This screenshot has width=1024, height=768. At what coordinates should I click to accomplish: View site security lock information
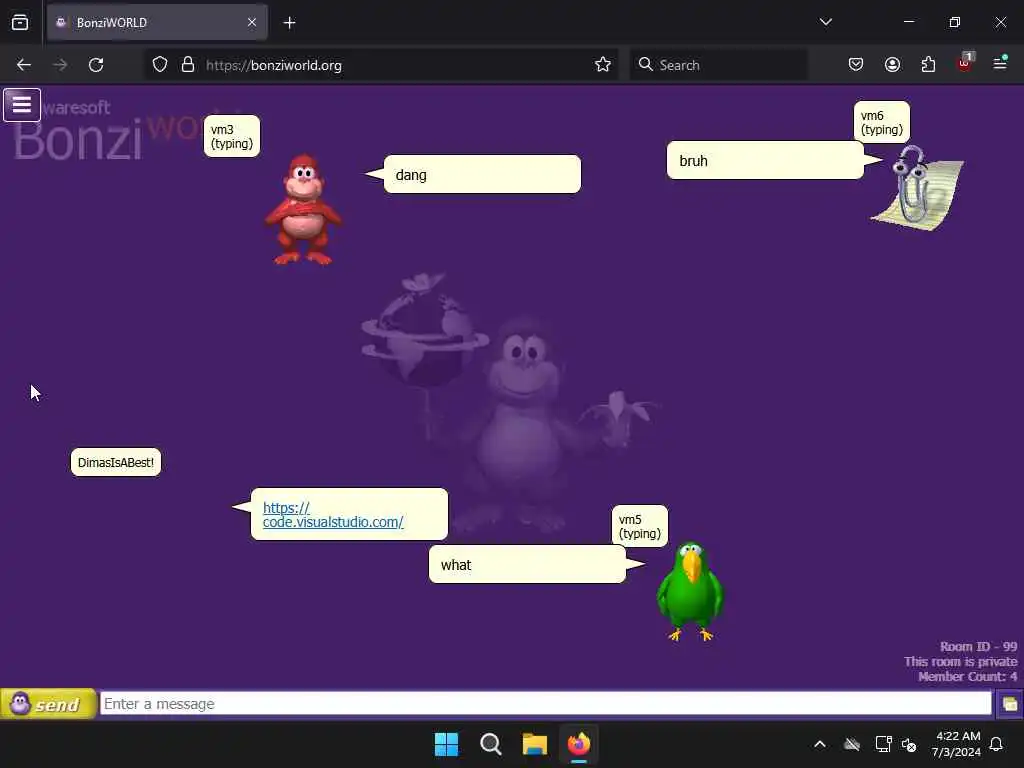point(188,65)
